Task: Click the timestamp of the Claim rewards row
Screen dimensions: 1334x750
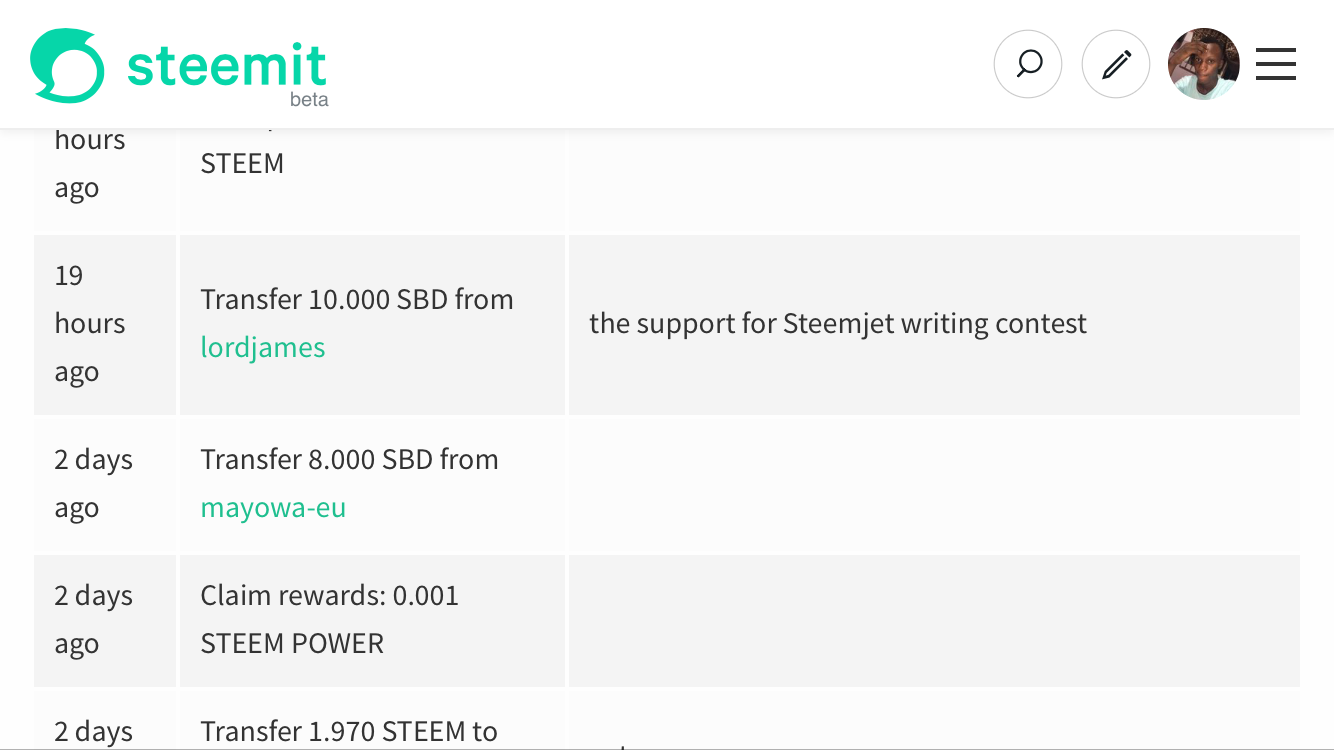Action: 93,620
